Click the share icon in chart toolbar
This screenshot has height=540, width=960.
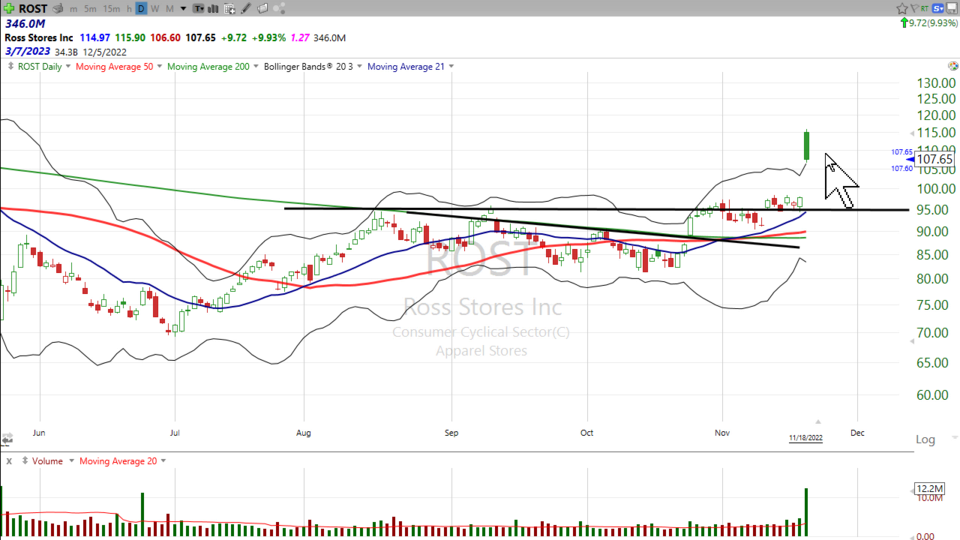[x=279, y=9]
